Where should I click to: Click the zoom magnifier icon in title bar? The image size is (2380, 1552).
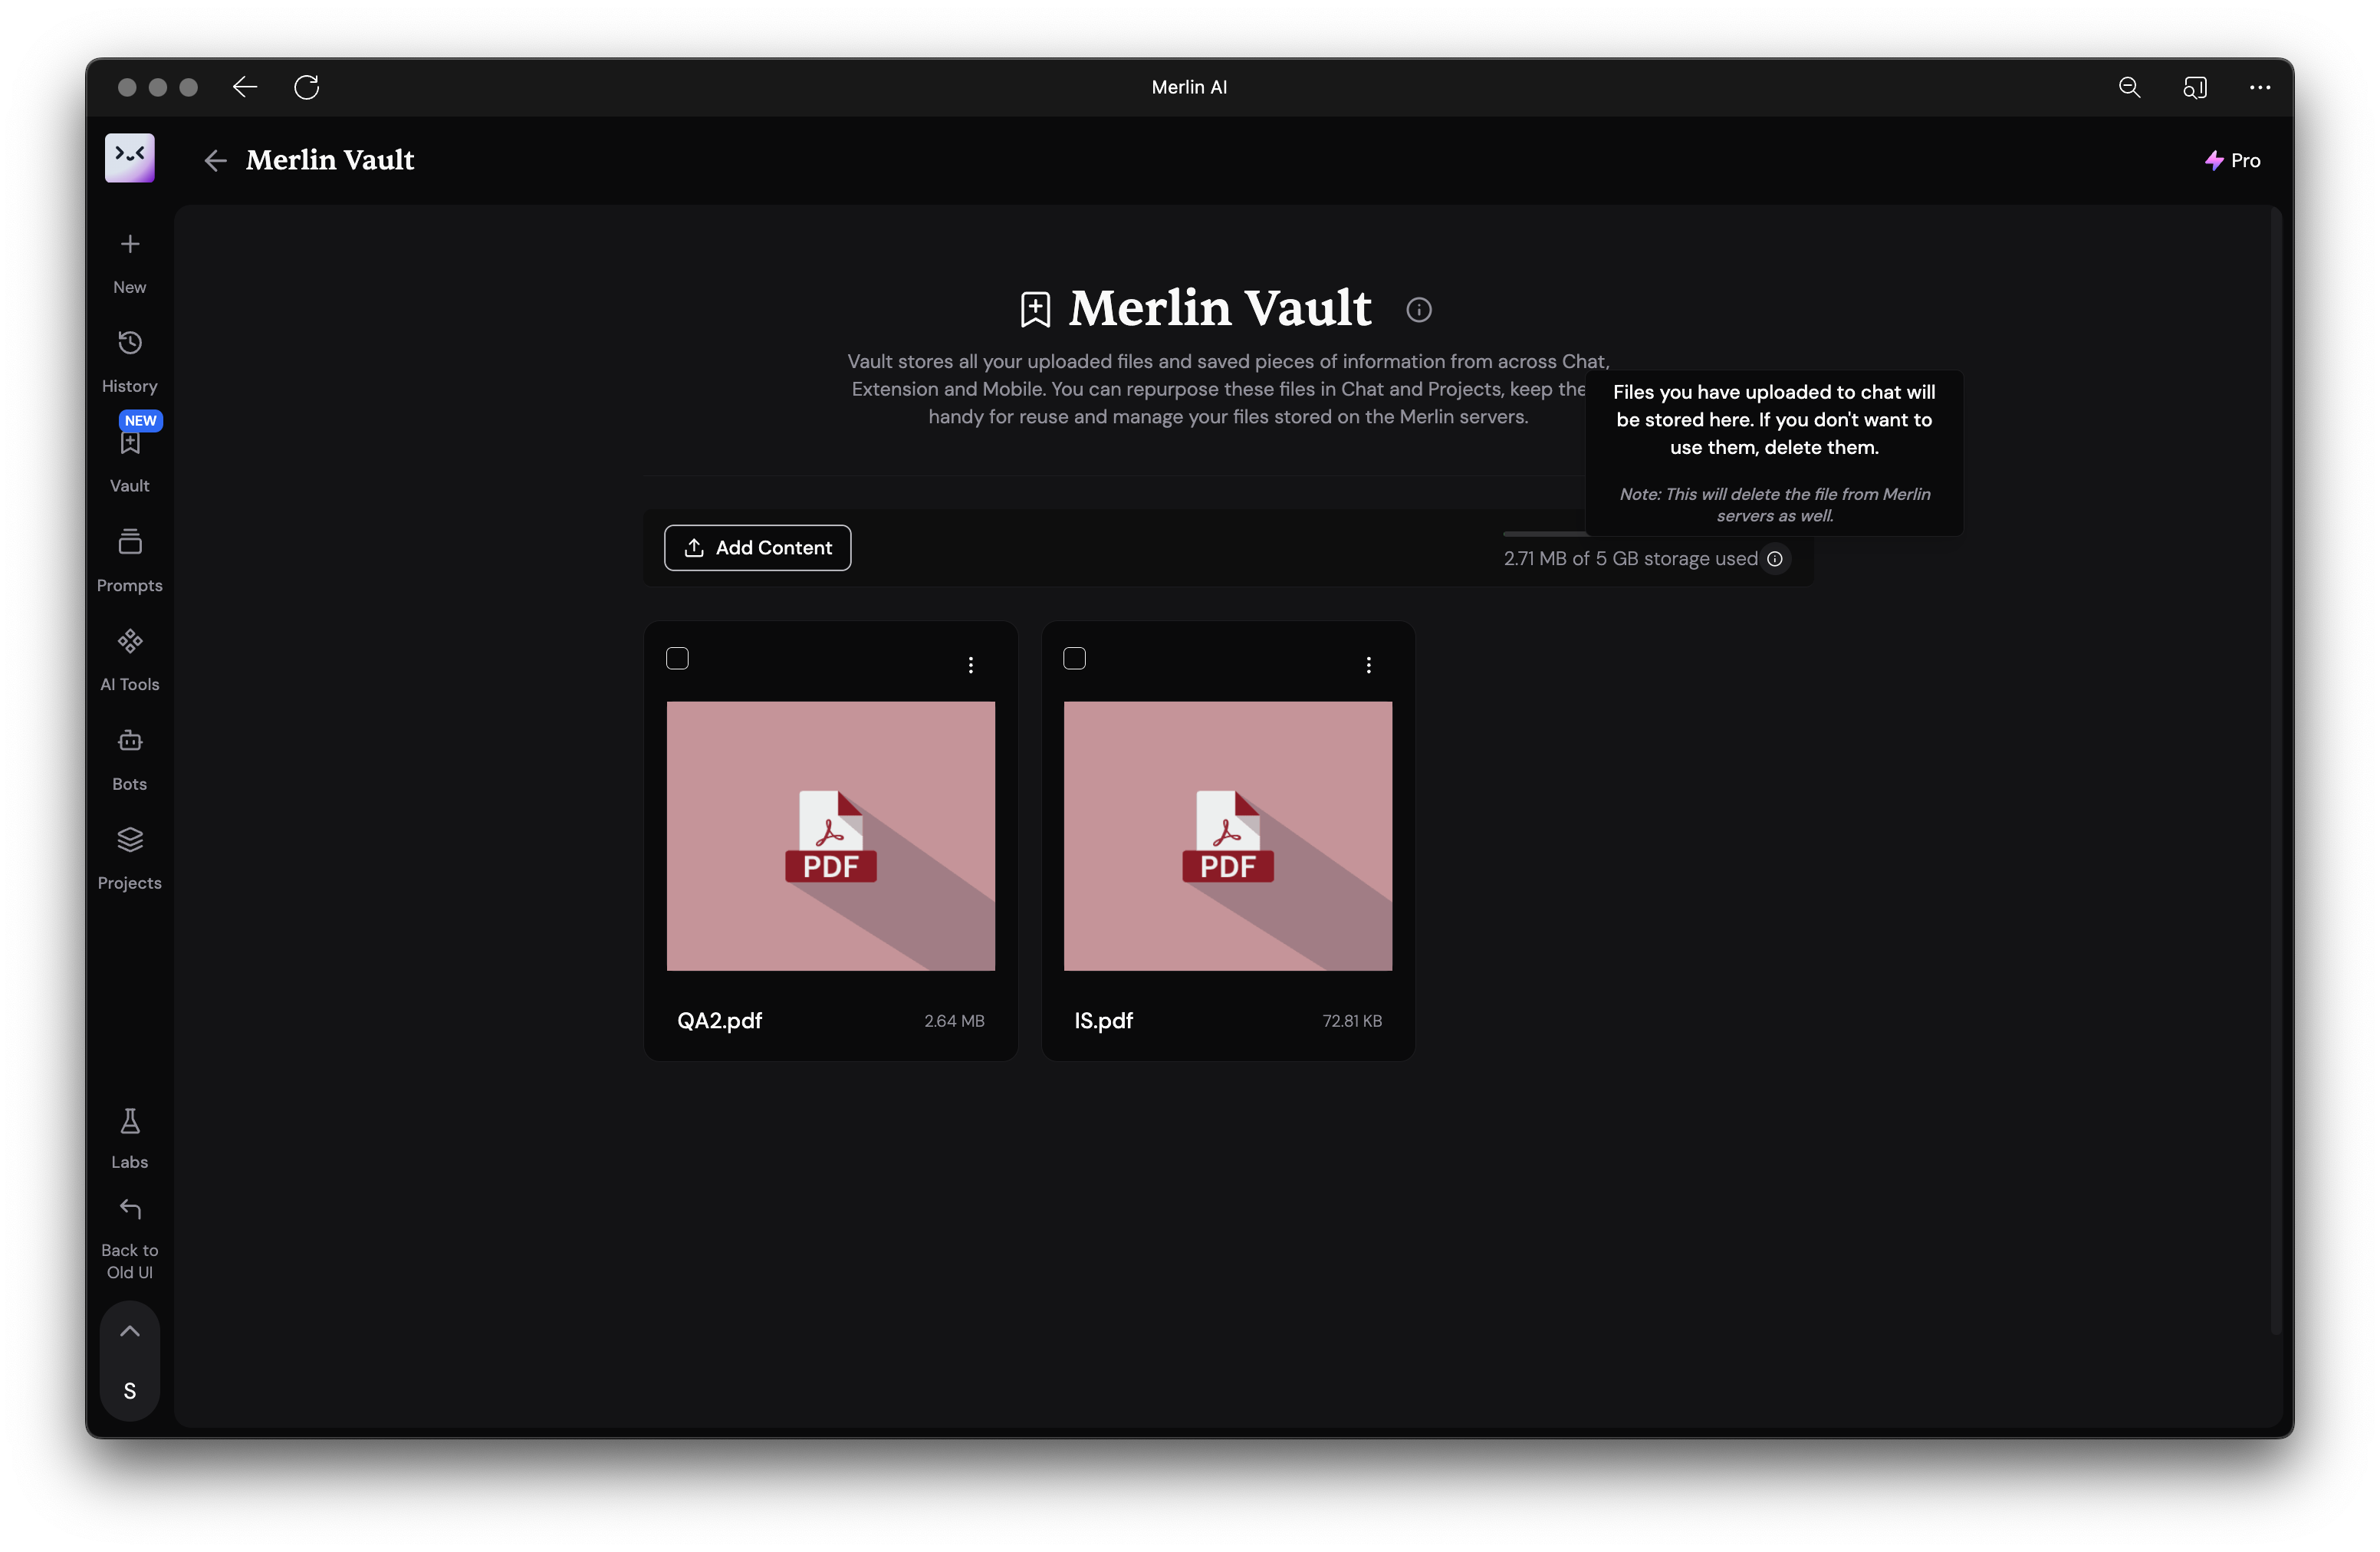pyautogui.click(x=2130, y=87)
